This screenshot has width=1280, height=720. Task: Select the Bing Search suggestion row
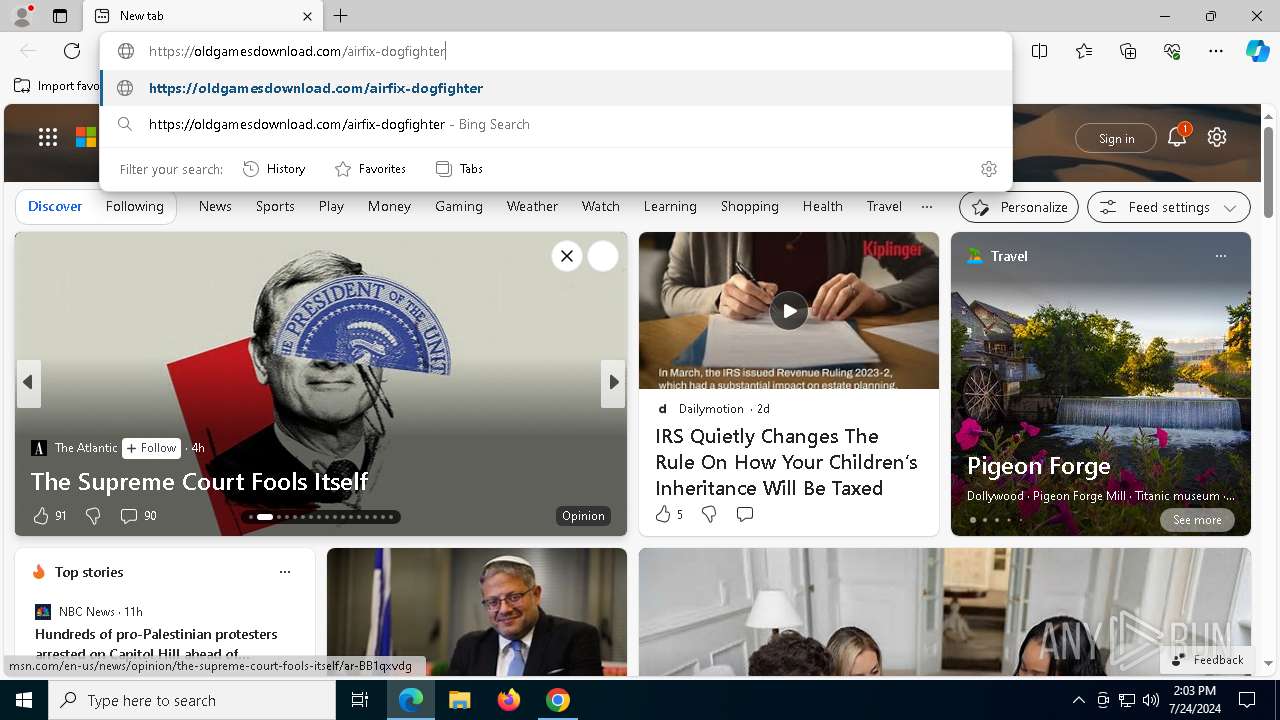pyautogui.click(x=556, y=124)
